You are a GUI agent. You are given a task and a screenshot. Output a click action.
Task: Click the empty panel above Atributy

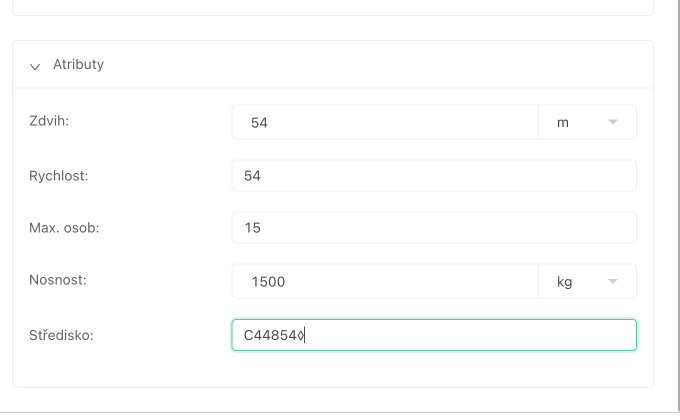click(x=332, y=6)
